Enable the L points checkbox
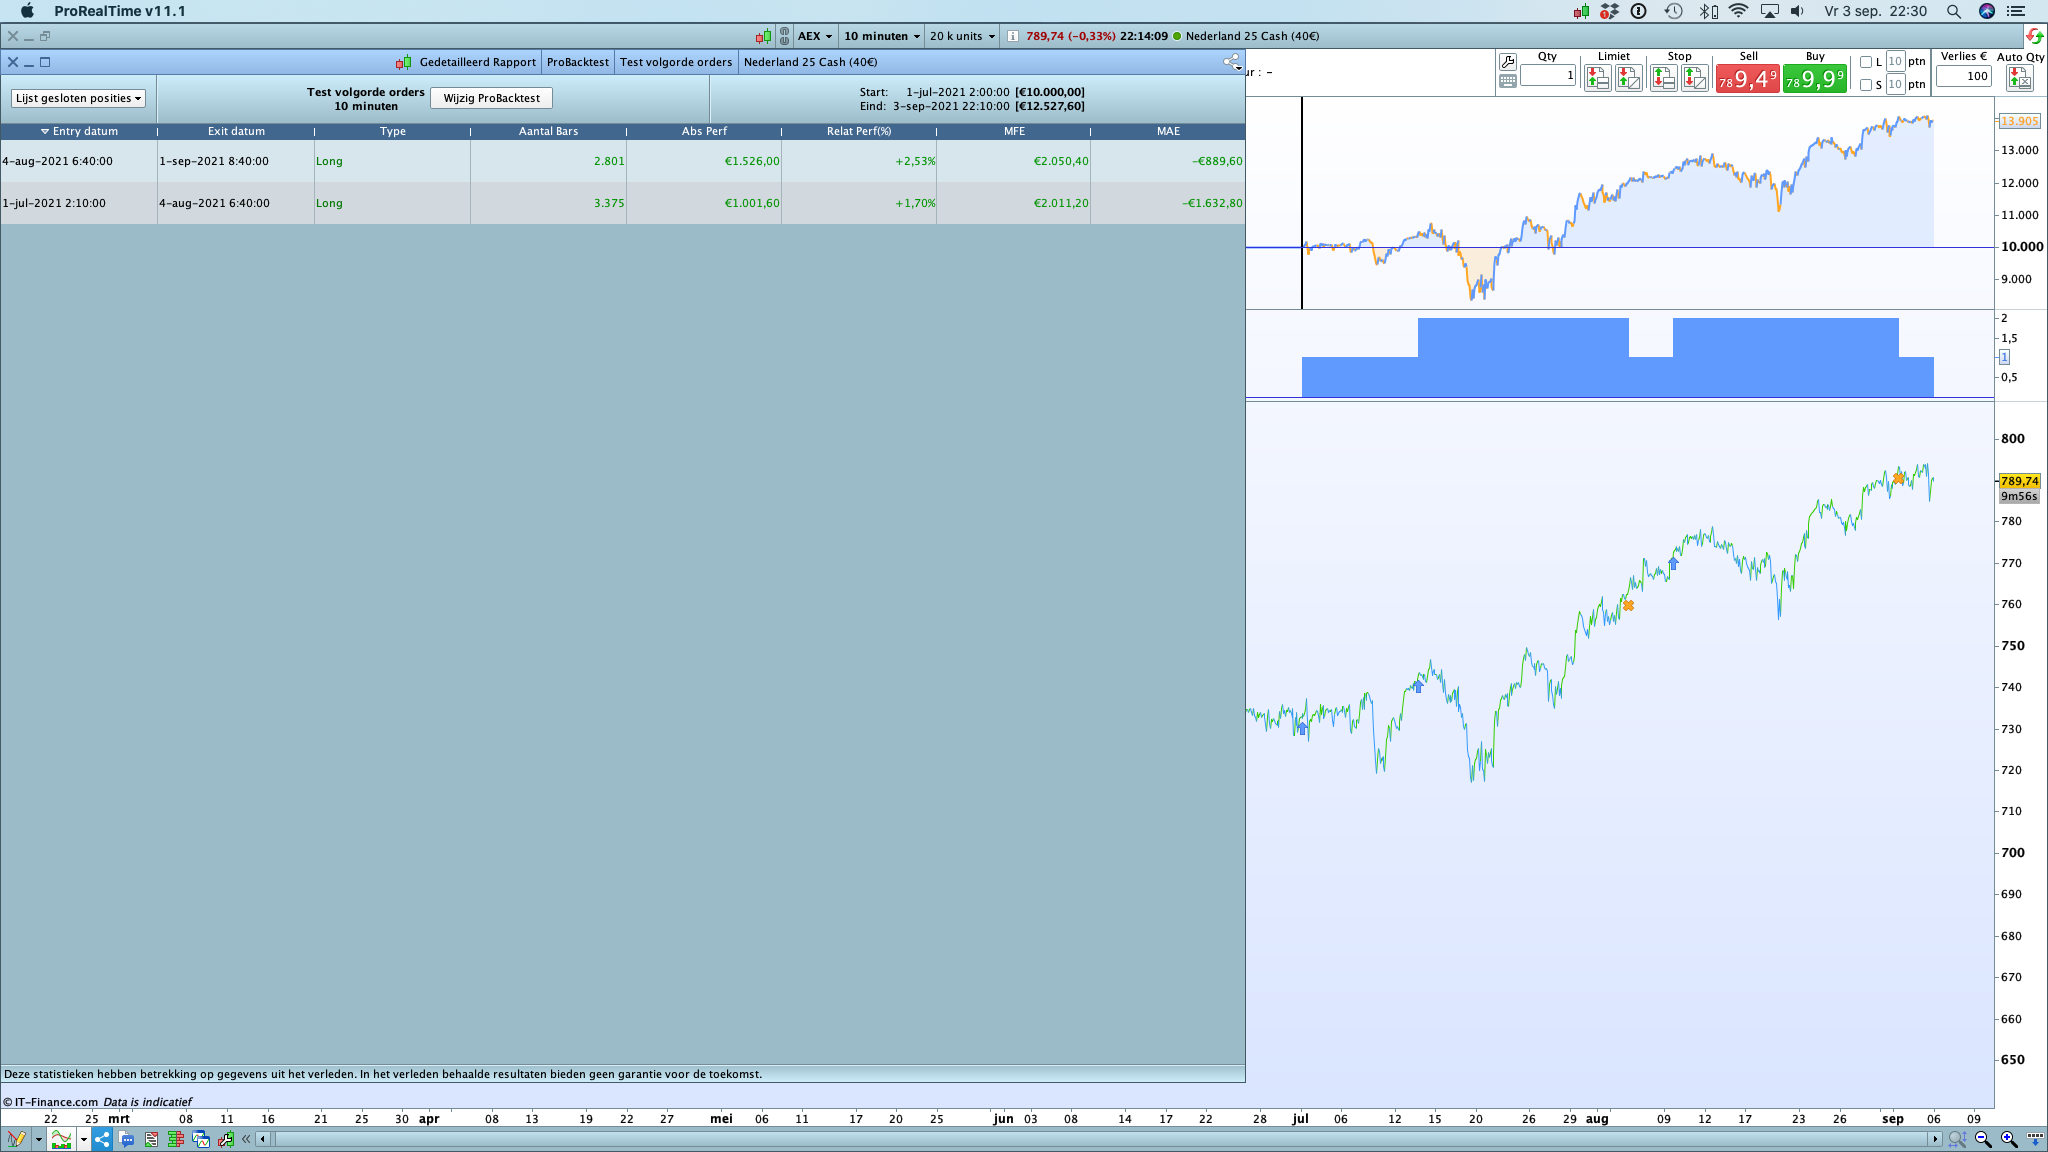The height and width of the screenshot is (1152, 2048). click(1866, 62)
